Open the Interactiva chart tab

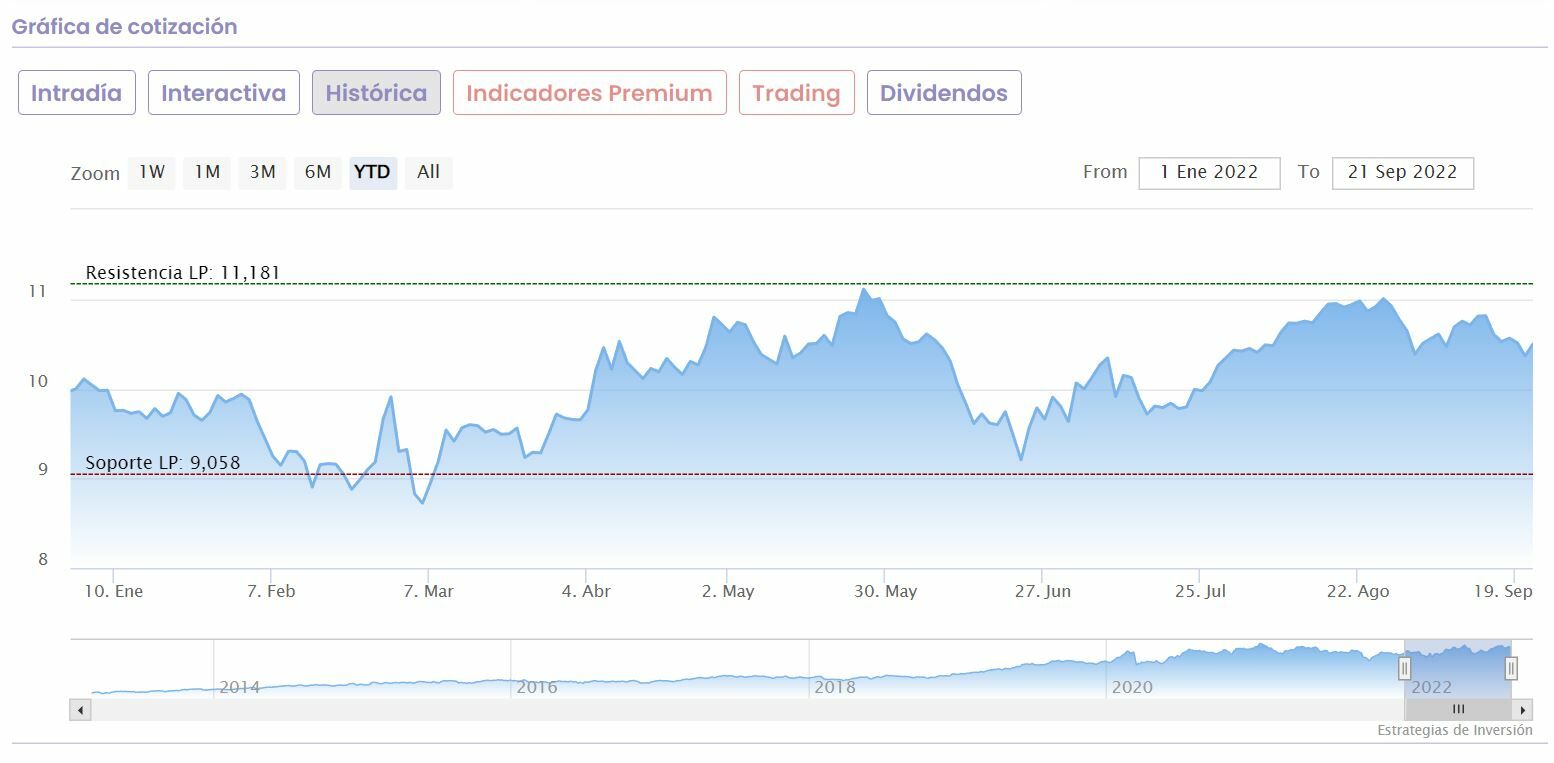pos(223,93)
